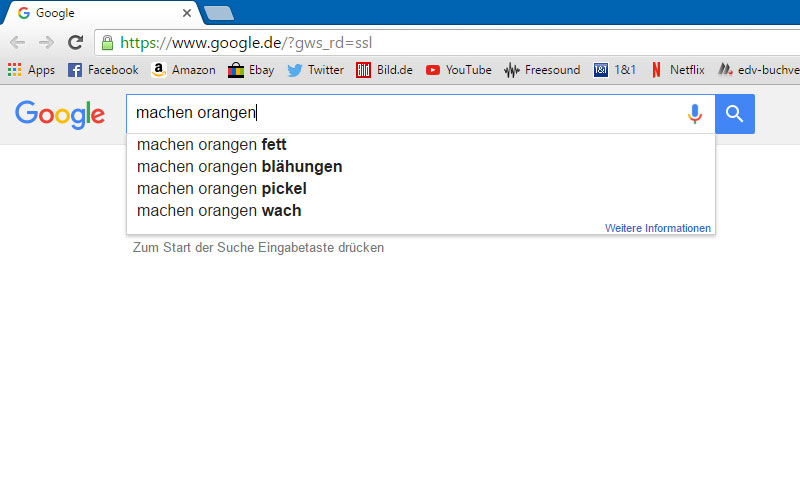Open the edv-buchversand bookmark
This screenshot has width=800, height=500.
759,70
